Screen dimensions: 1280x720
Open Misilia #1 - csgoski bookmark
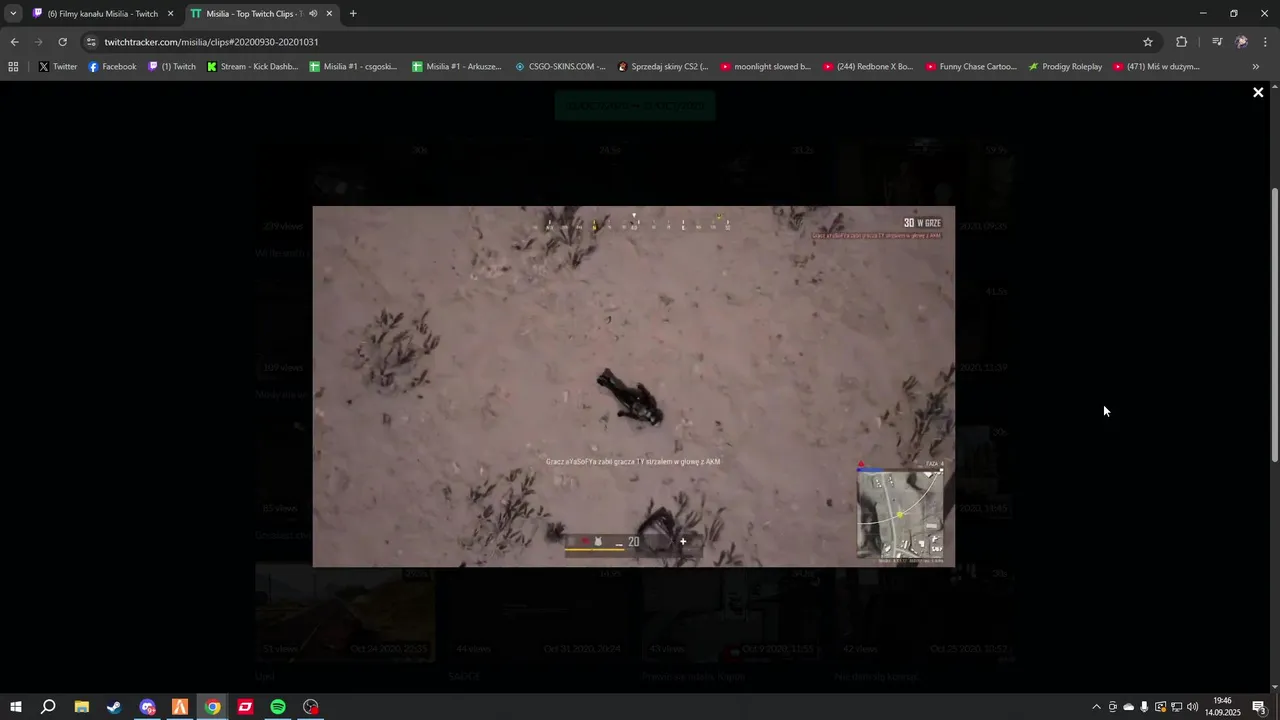click(x=353, y=67)
